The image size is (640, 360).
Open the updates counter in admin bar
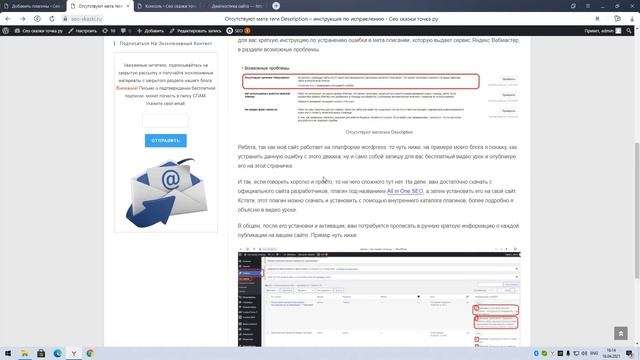pos(109,31)
